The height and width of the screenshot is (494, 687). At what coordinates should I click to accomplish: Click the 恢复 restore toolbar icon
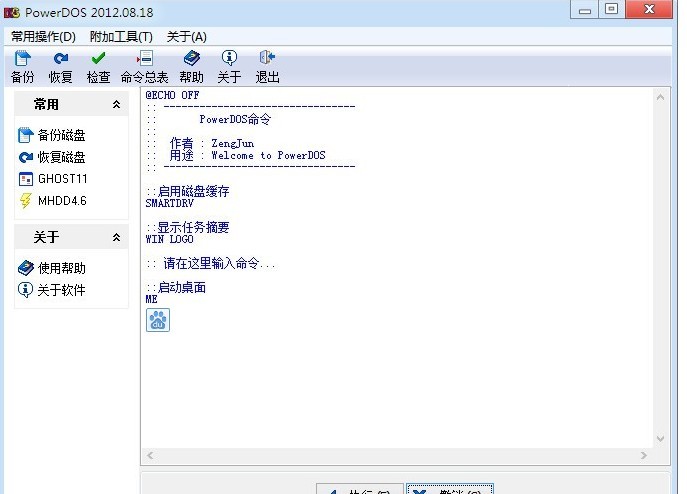coord(60,58)
